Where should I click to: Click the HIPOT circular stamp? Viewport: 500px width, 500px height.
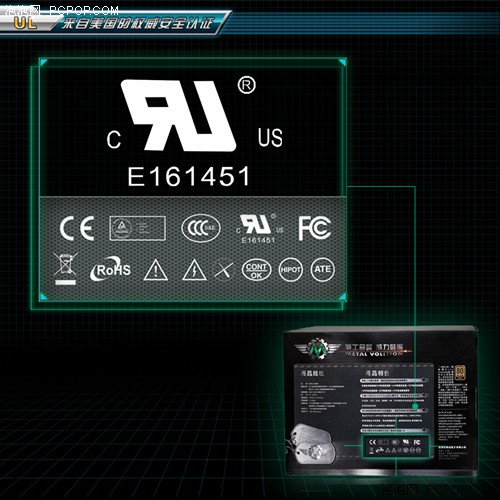291,269
